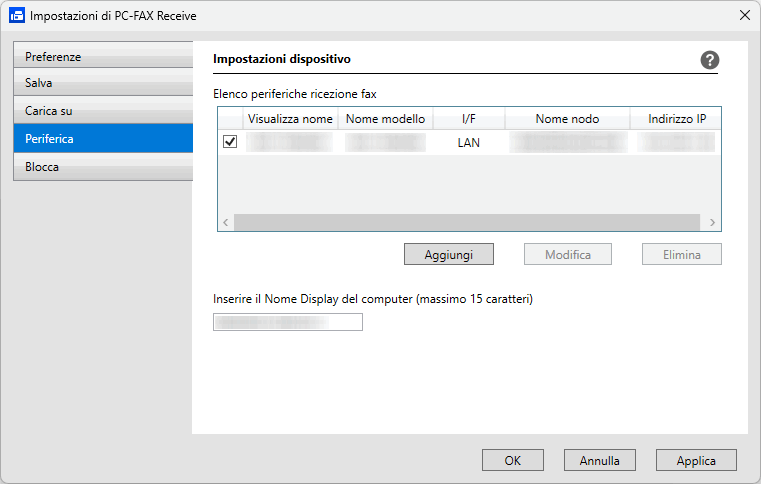The image size is (761, 484).
Task: Click the PC-FAX Receive app icon in title bar
Action: coord(17,15)
